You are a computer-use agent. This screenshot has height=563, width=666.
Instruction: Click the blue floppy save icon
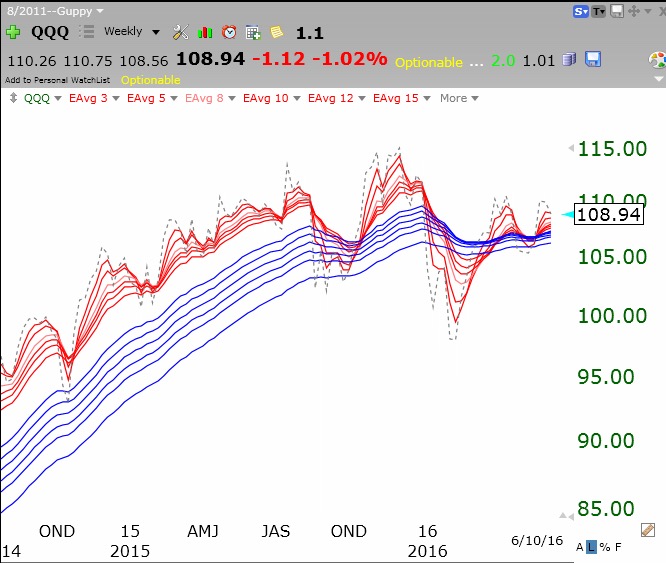point(593,59)
